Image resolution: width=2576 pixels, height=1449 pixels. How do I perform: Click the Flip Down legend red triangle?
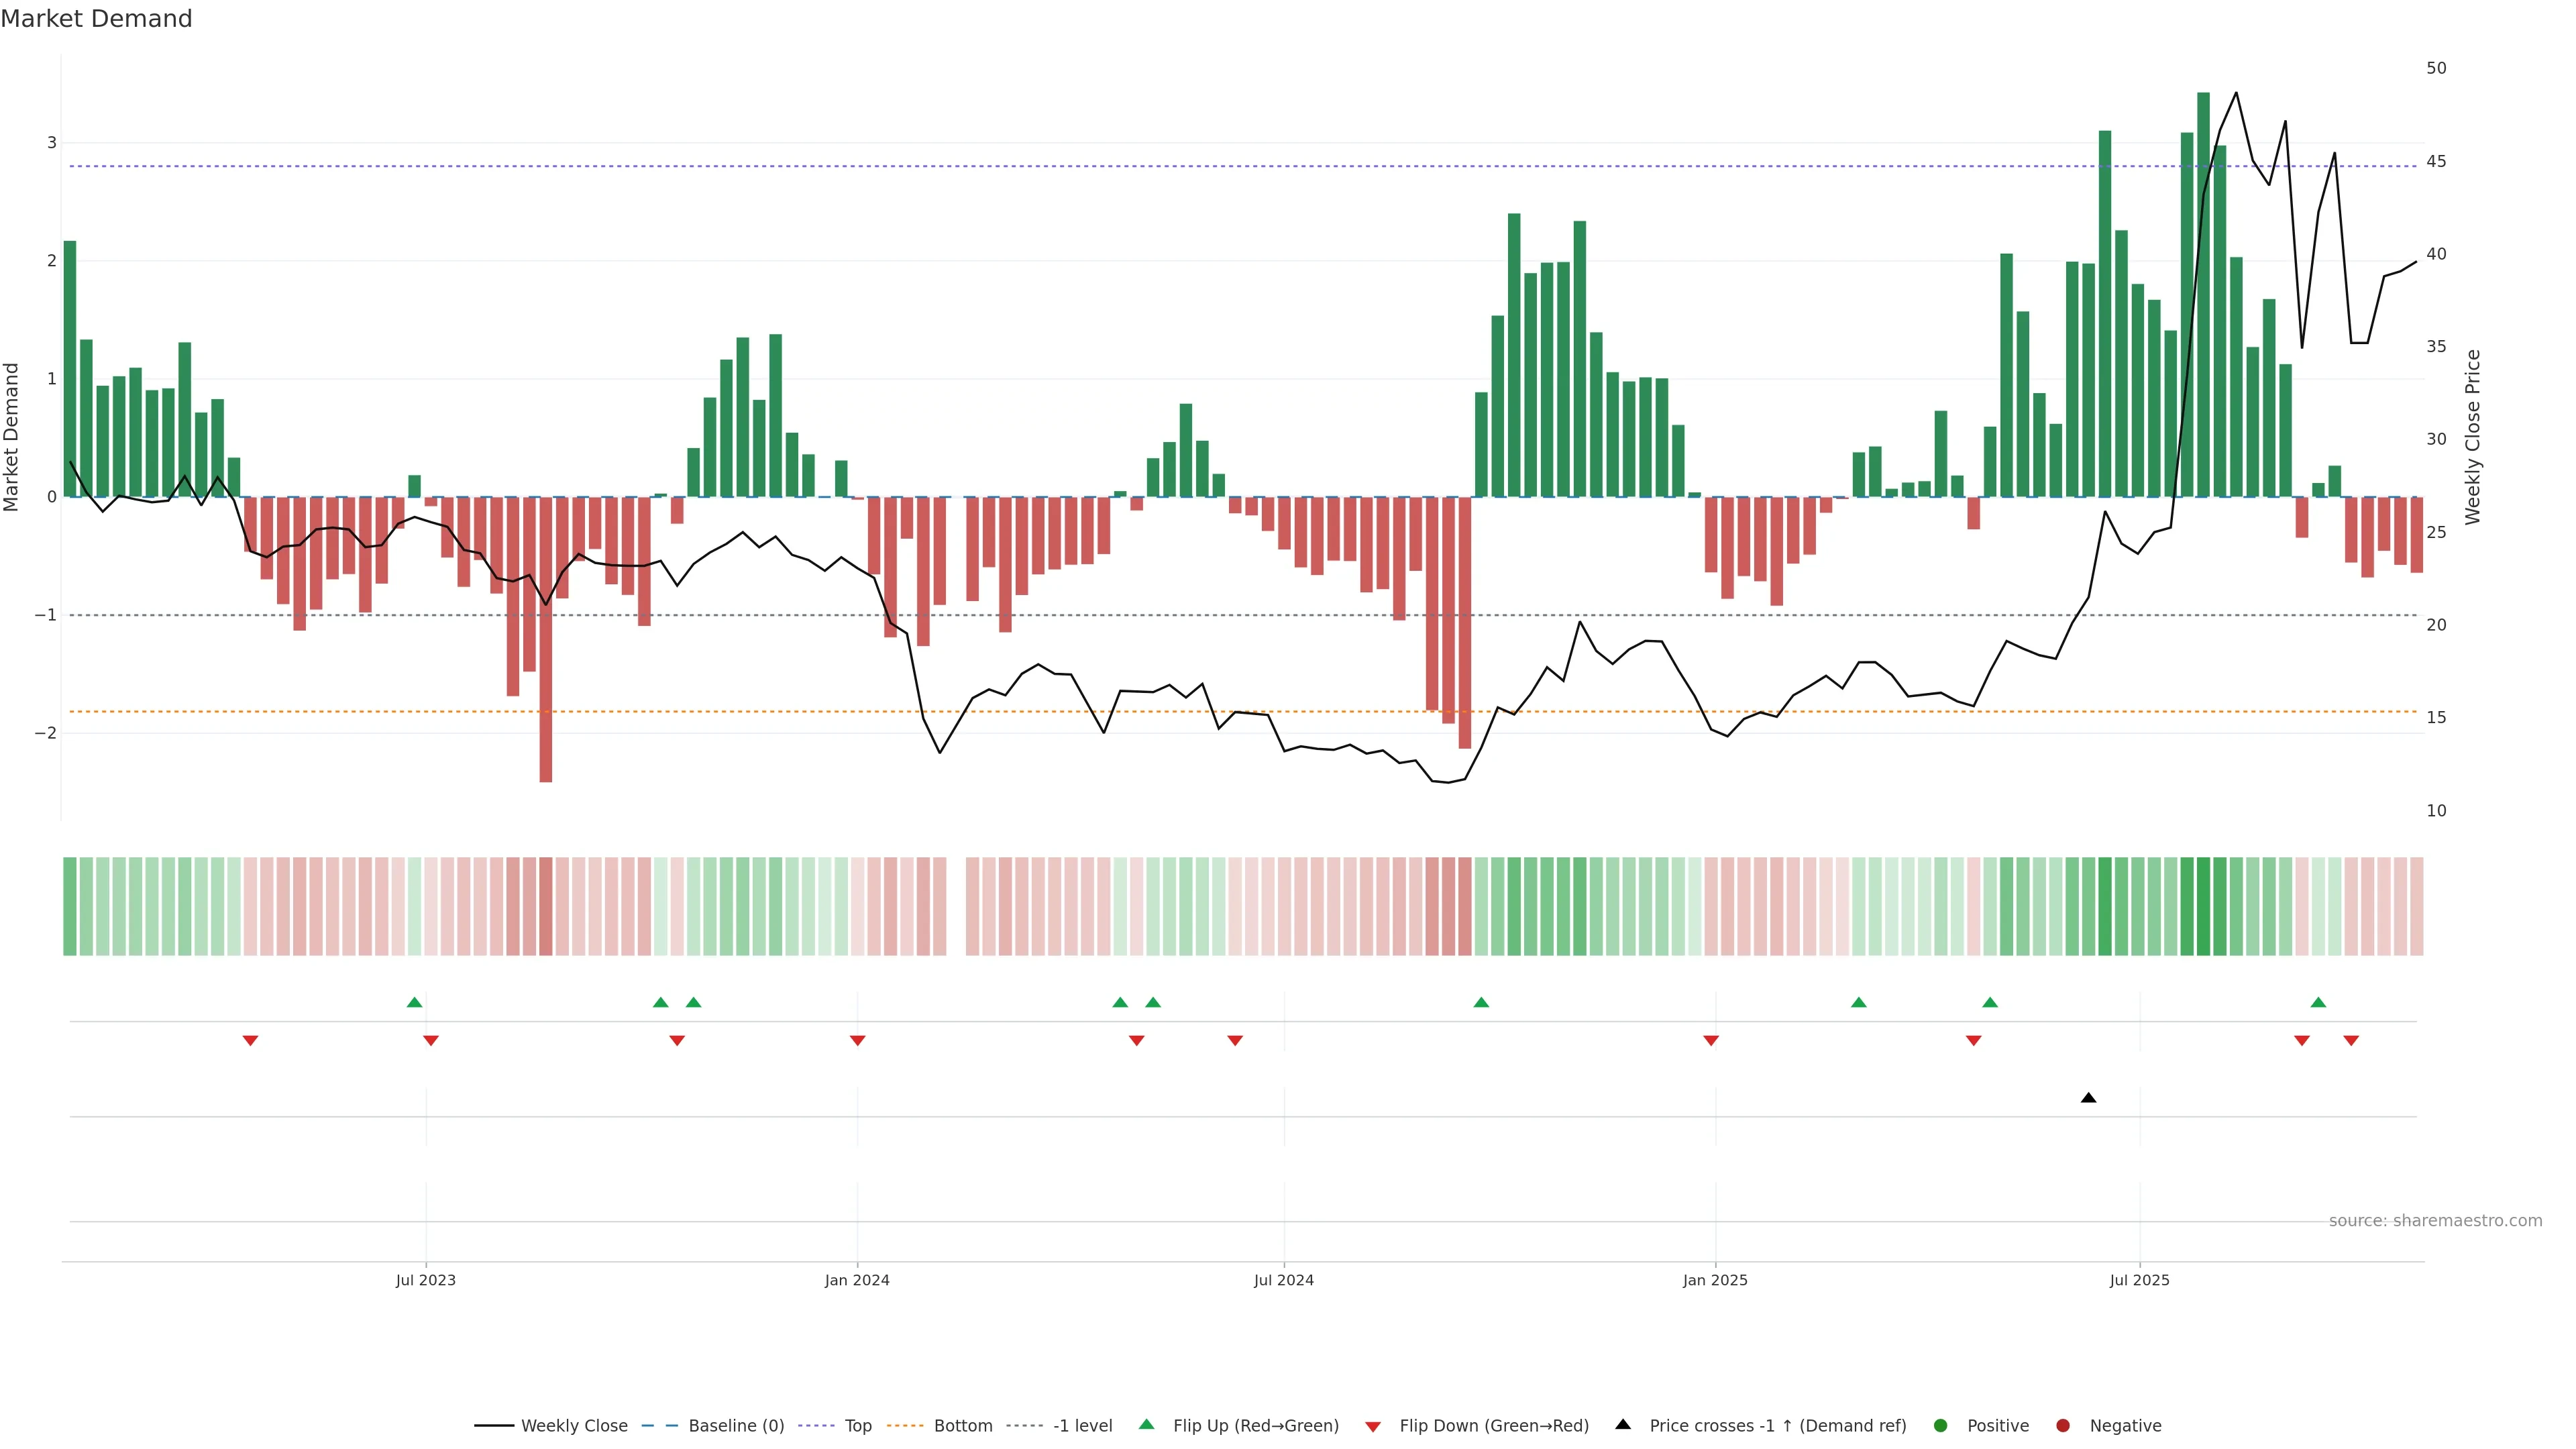[x=1373, y=1426]
